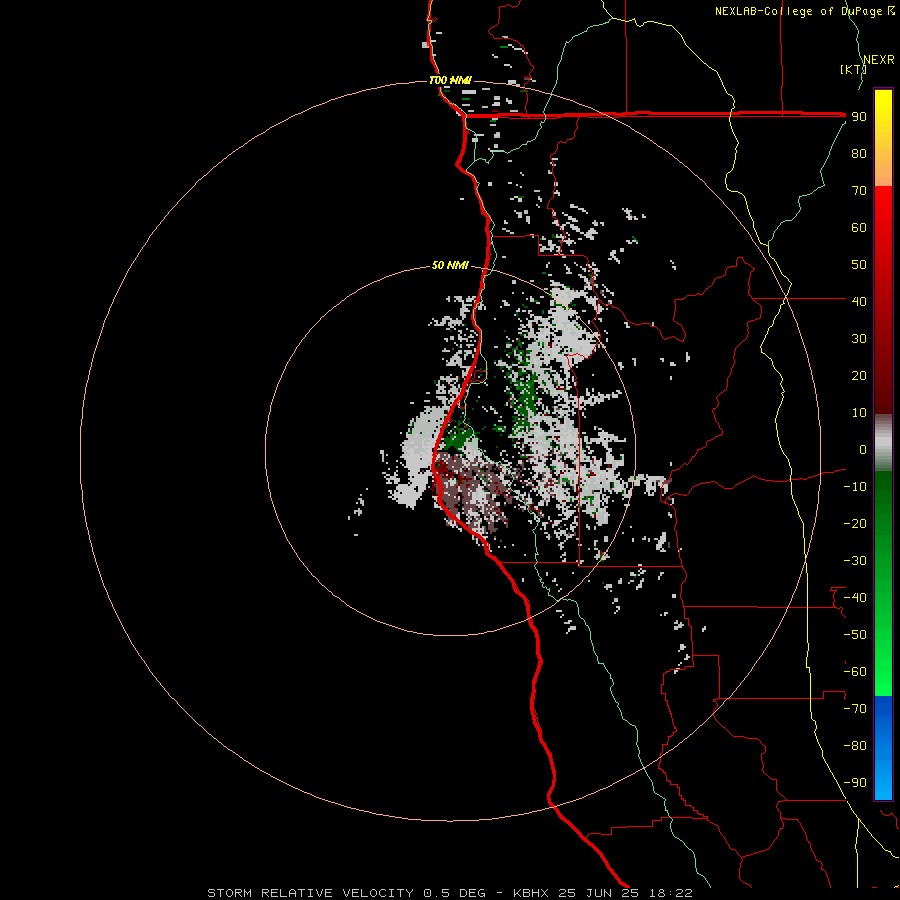Click the 90 value on velocity scale

[x=859, y=117]
